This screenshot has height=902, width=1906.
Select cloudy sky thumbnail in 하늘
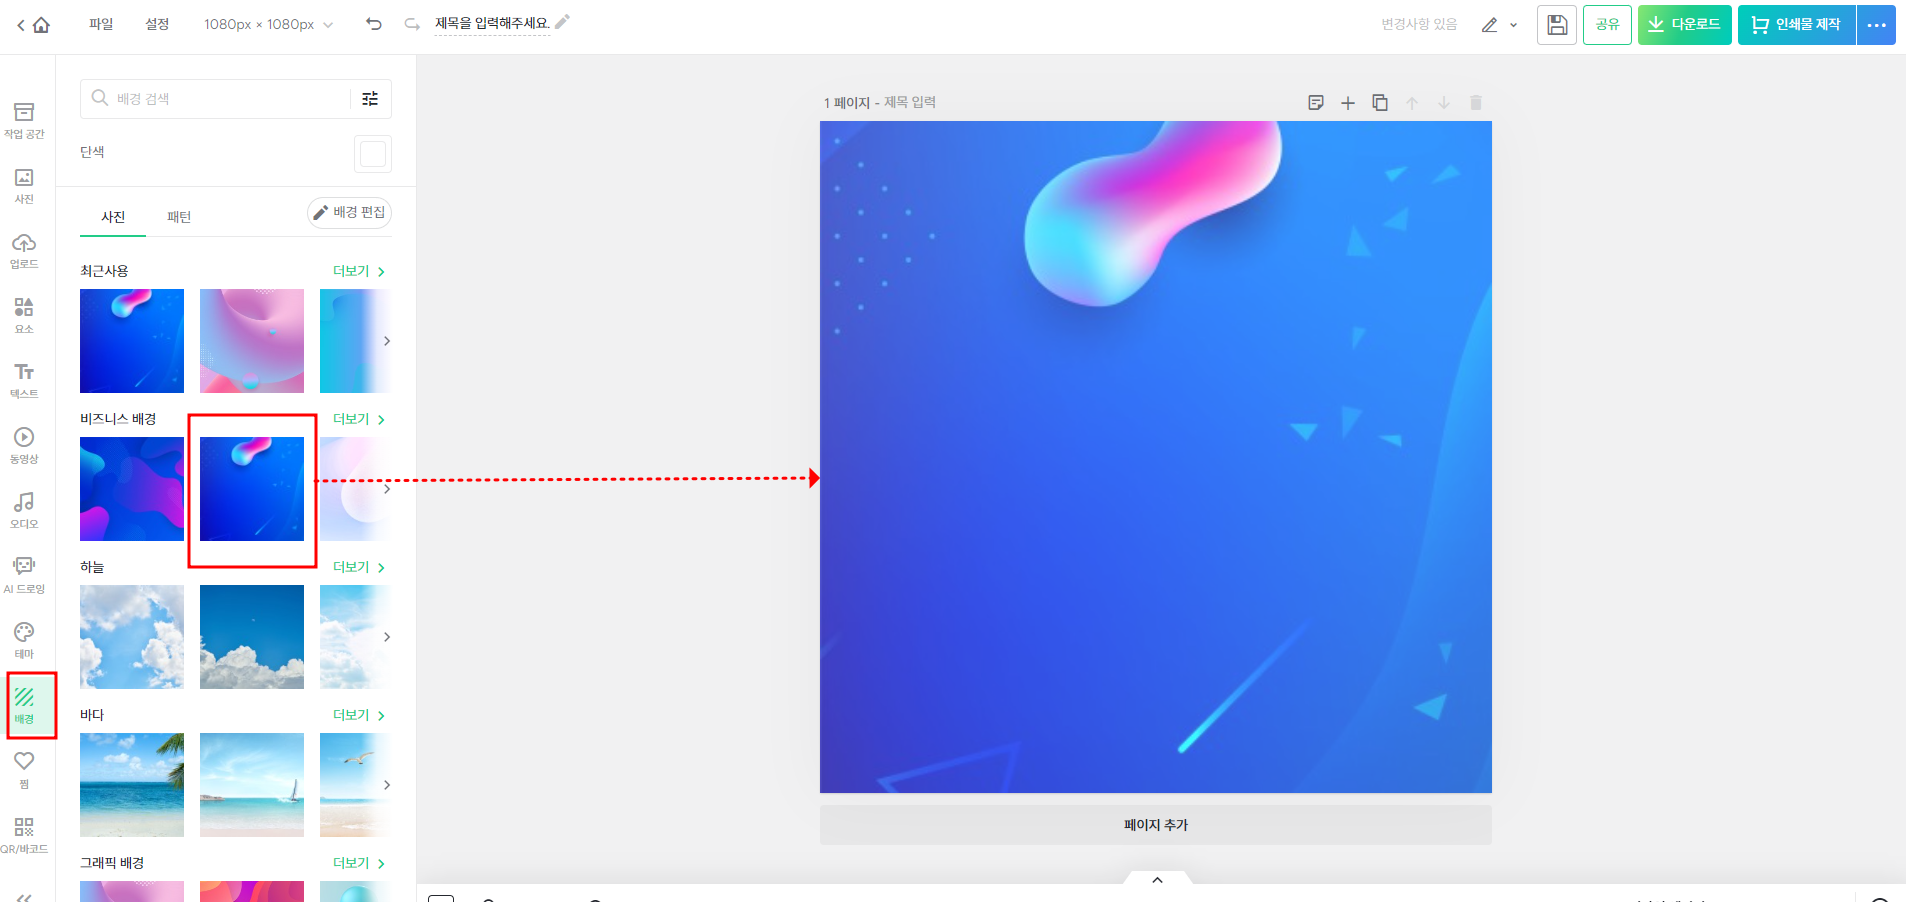click(x=132, y=637)
